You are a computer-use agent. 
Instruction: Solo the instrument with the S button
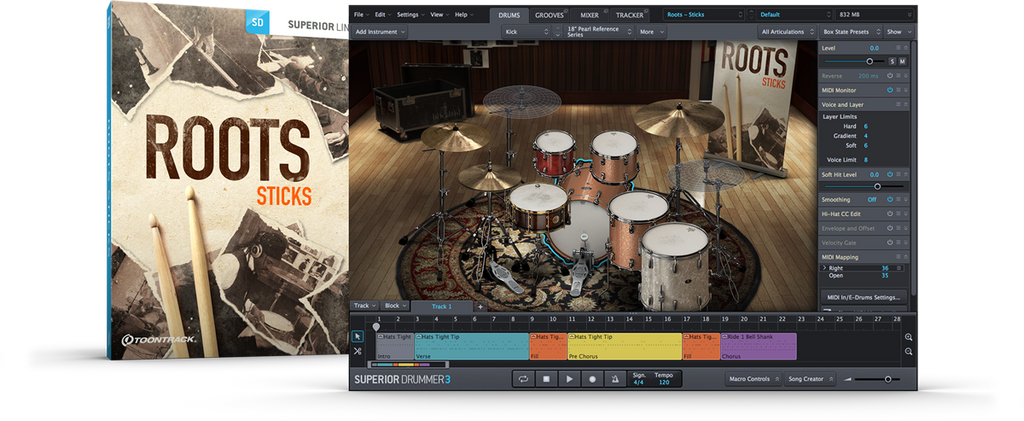pos(892,61)
